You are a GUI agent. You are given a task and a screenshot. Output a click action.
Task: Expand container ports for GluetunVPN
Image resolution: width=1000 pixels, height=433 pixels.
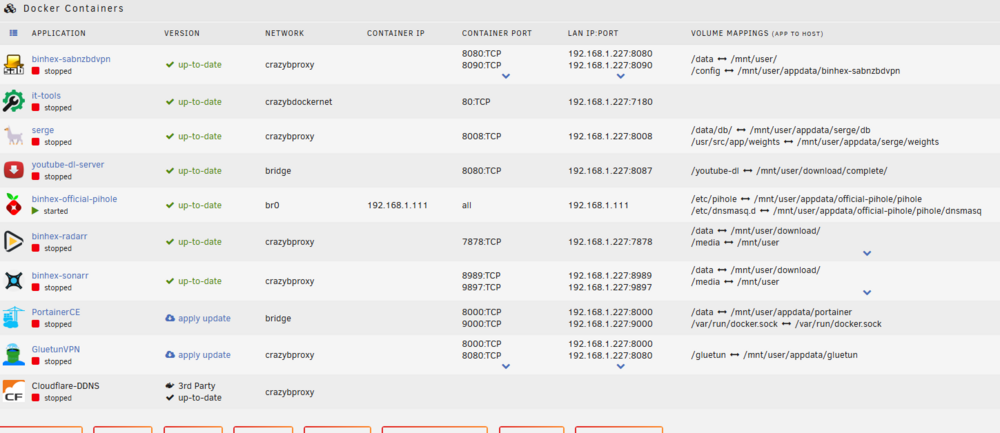click(x=506, y=366)
